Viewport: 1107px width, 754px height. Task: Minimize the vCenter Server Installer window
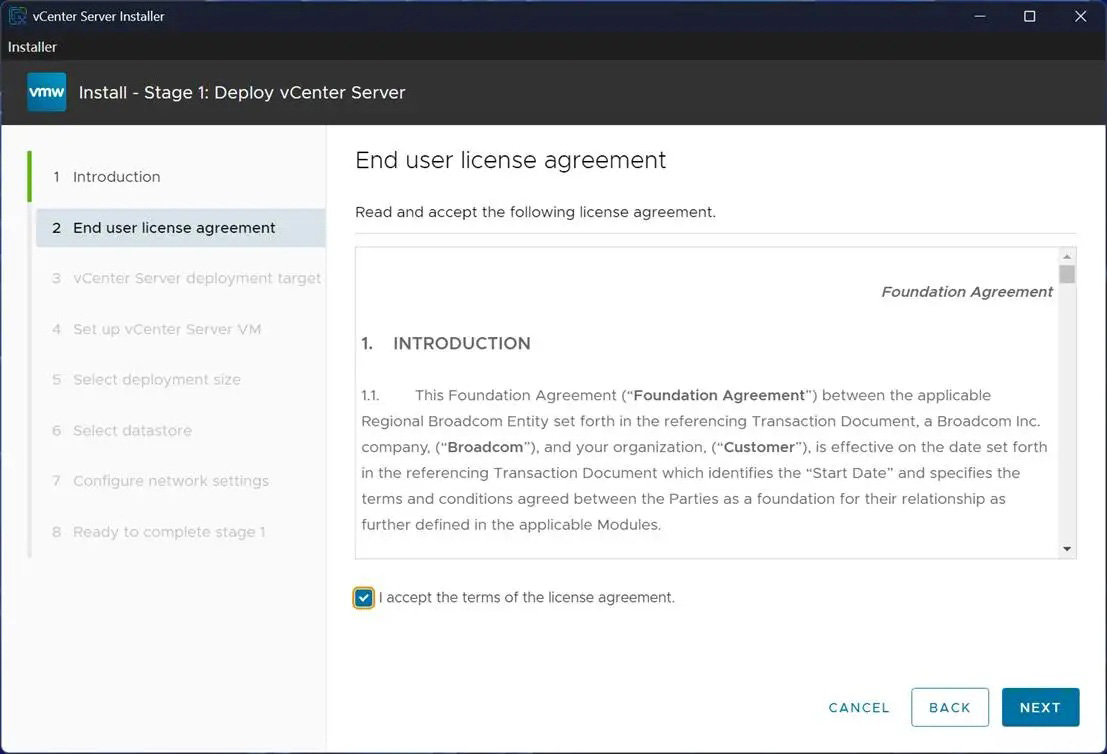978,16
